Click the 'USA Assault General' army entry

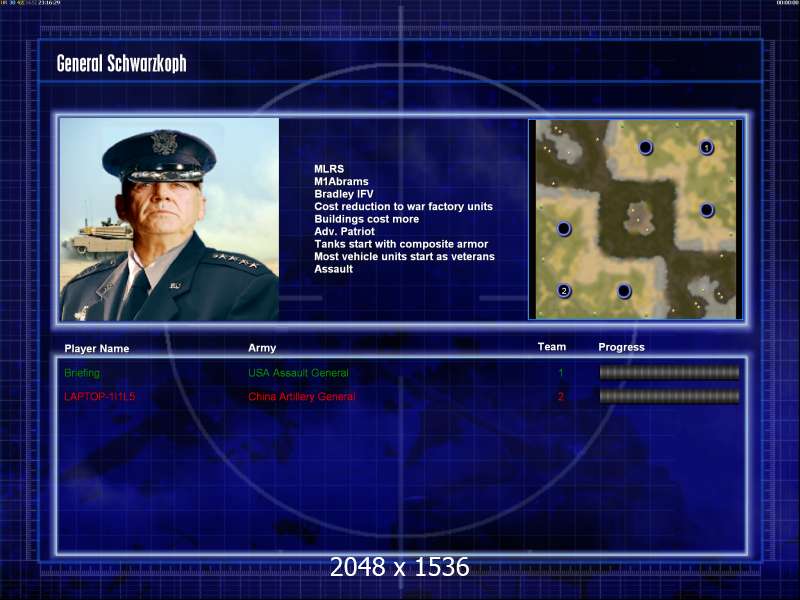click(x=298, y=373)
